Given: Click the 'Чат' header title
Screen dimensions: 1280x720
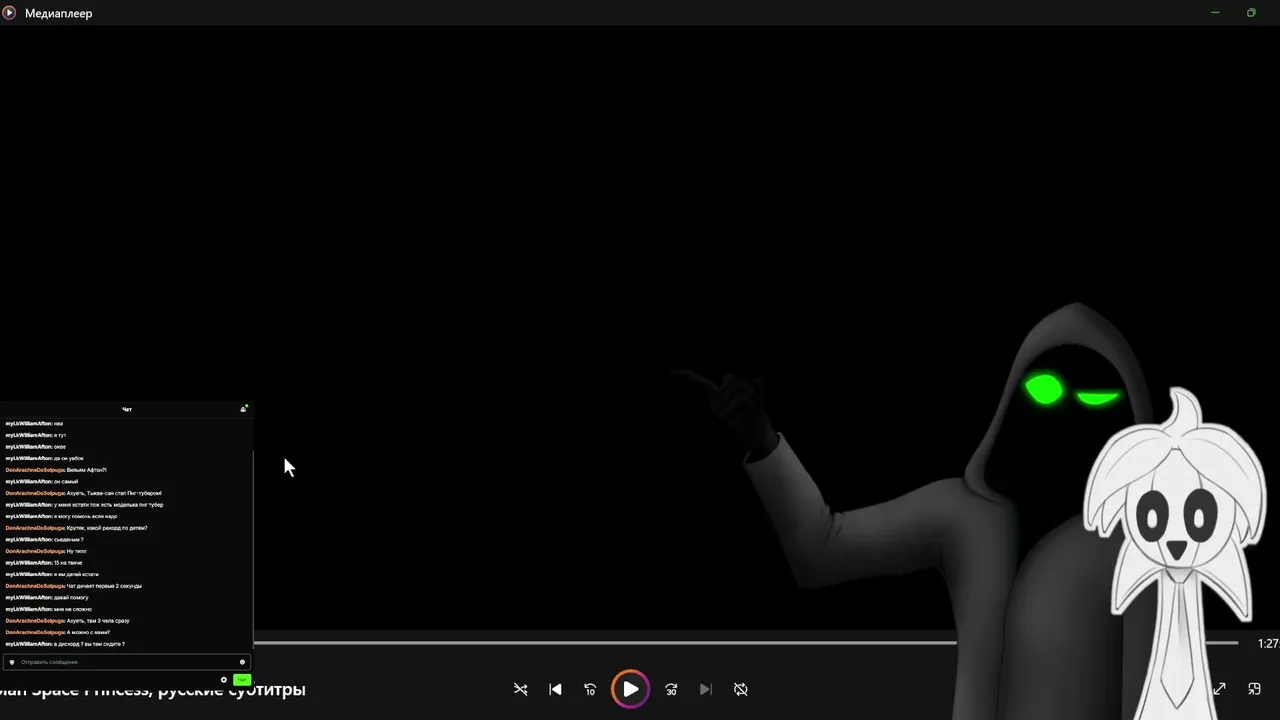Looking at the screenshot, I should click(127, 409).
